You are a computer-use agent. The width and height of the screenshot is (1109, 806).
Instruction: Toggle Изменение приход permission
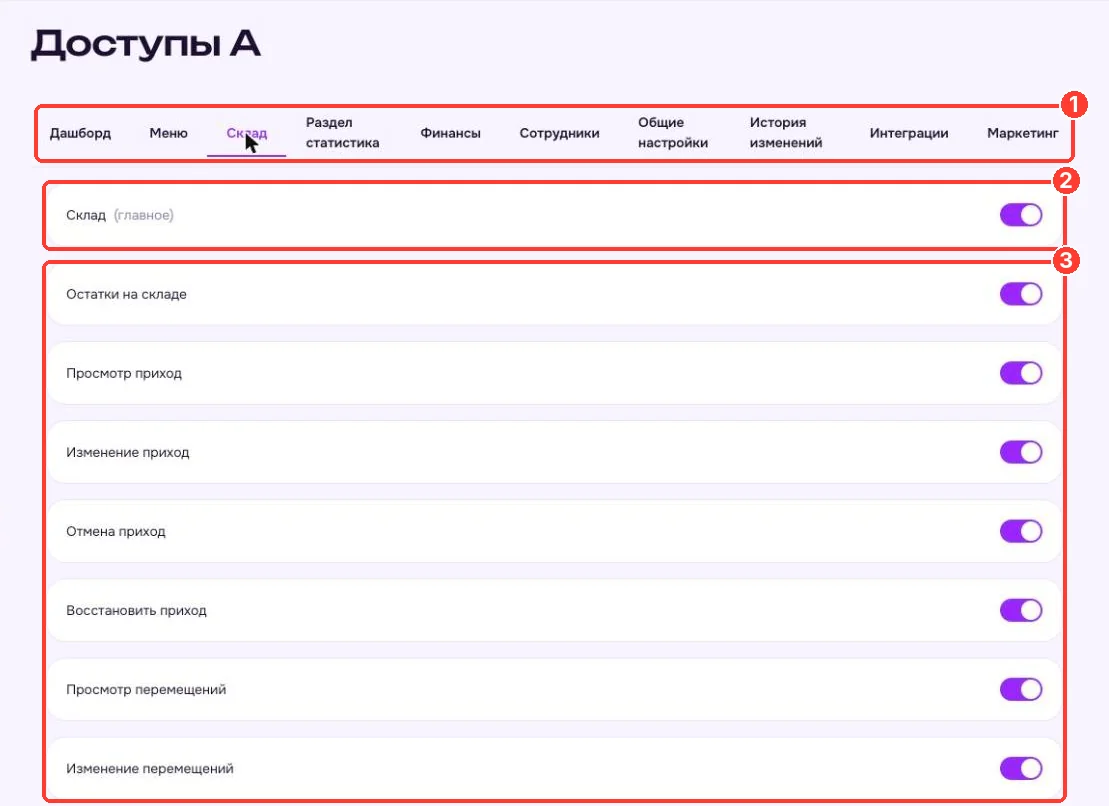(x=1021, y=452)
